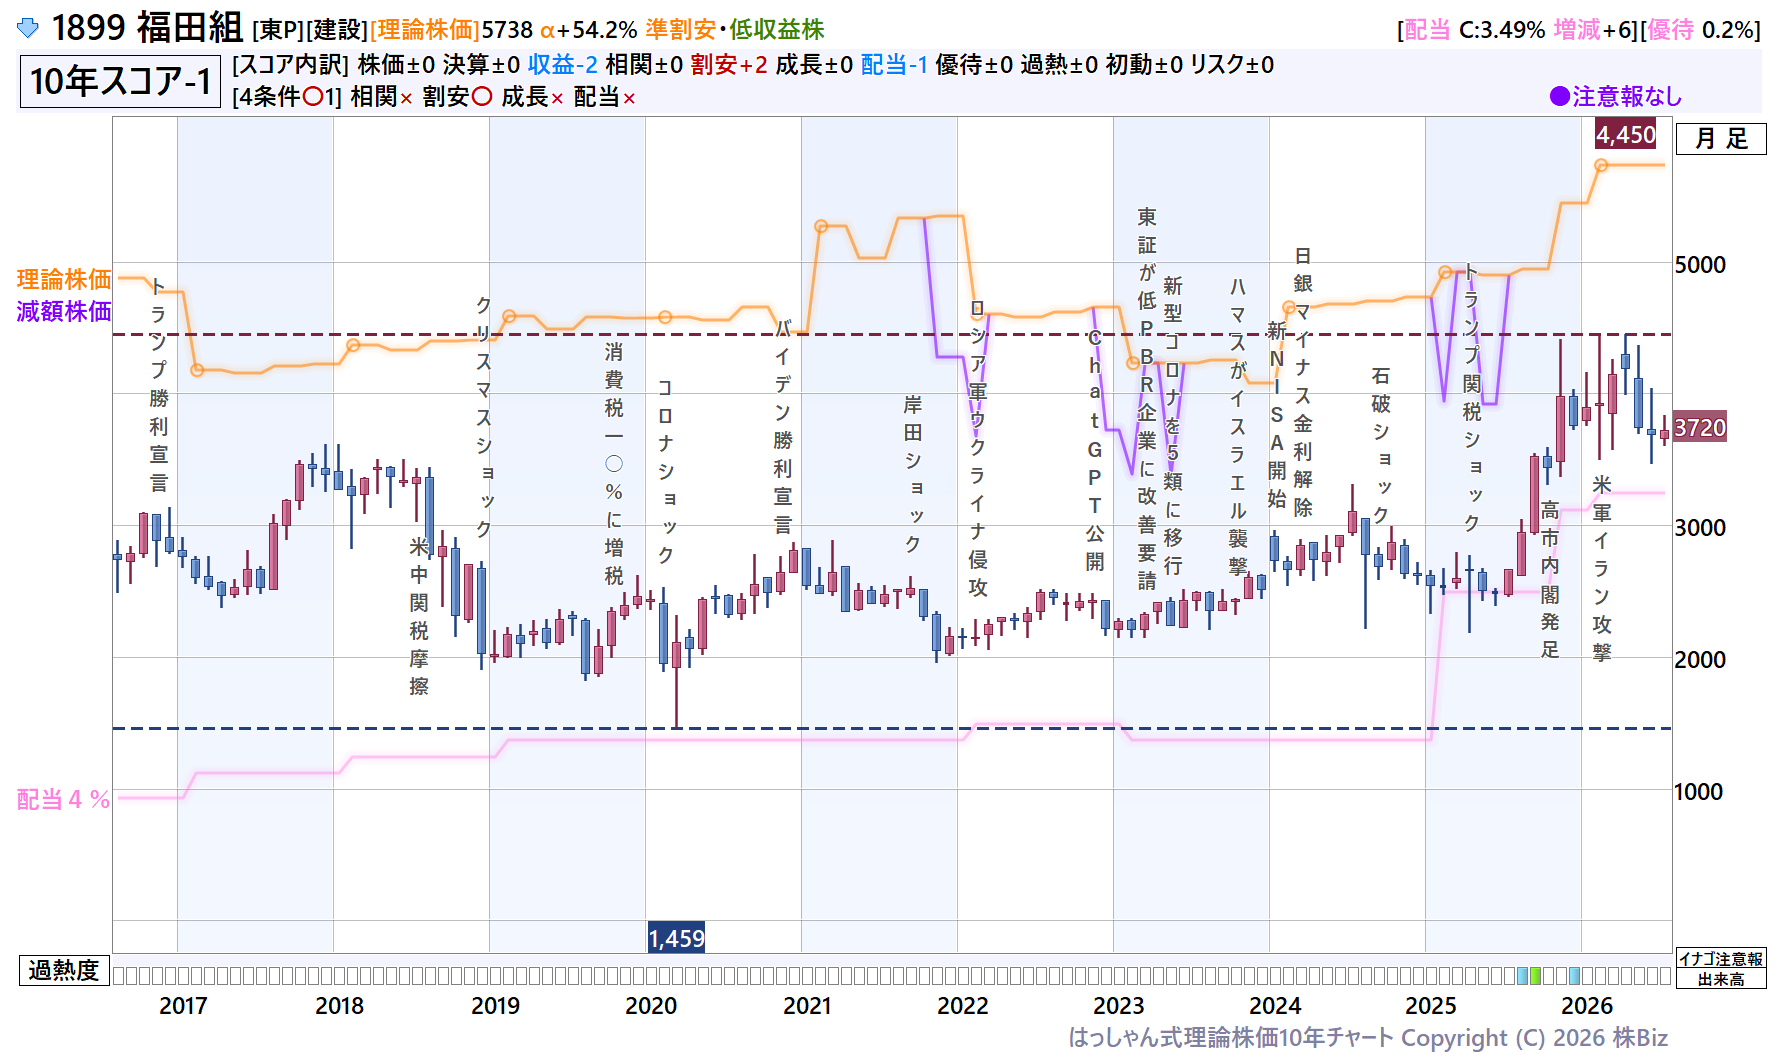Click the 4,450 theoretical price tag
1780x1054 pixels.
pyautogui.click(x=1626, y=135)
